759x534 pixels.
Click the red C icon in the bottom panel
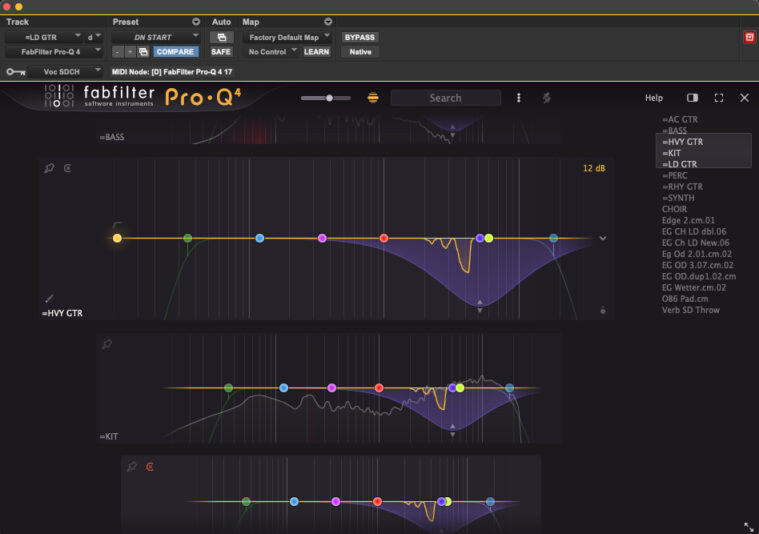tap(150, 467)
